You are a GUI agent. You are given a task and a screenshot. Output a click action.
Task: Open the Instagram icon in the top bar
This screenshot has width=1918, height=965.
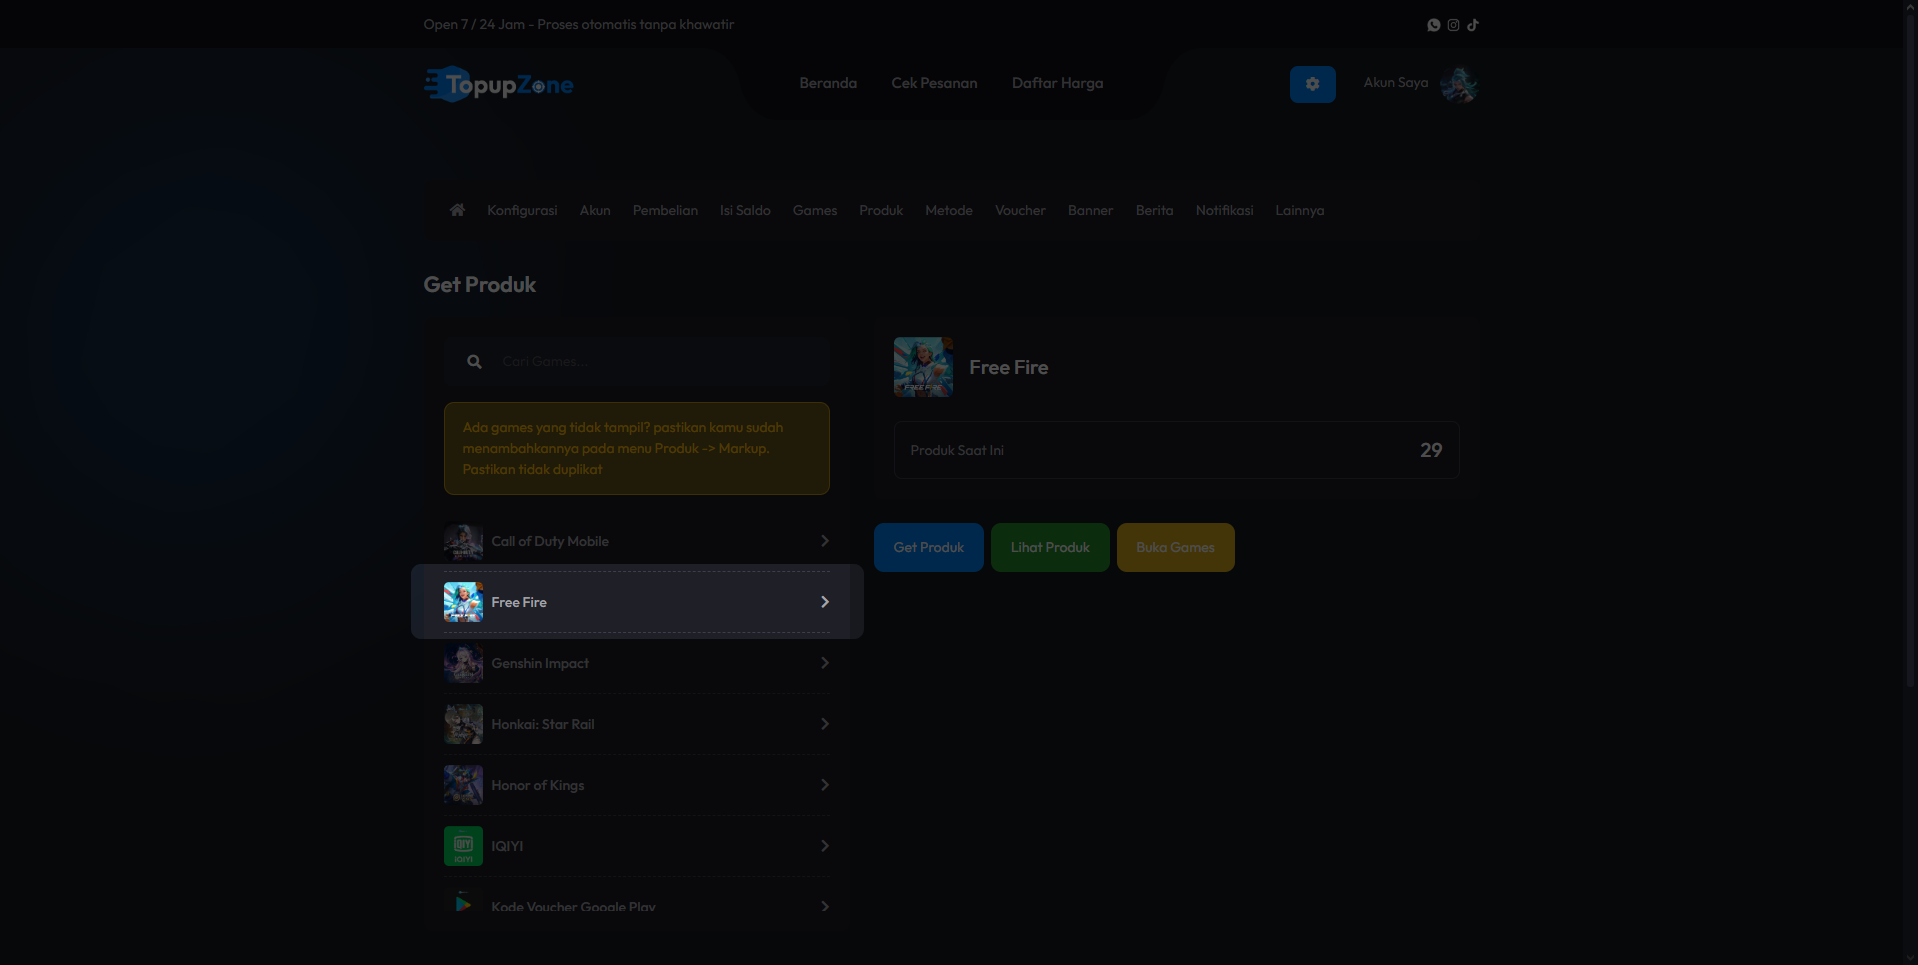[1453, 25]
